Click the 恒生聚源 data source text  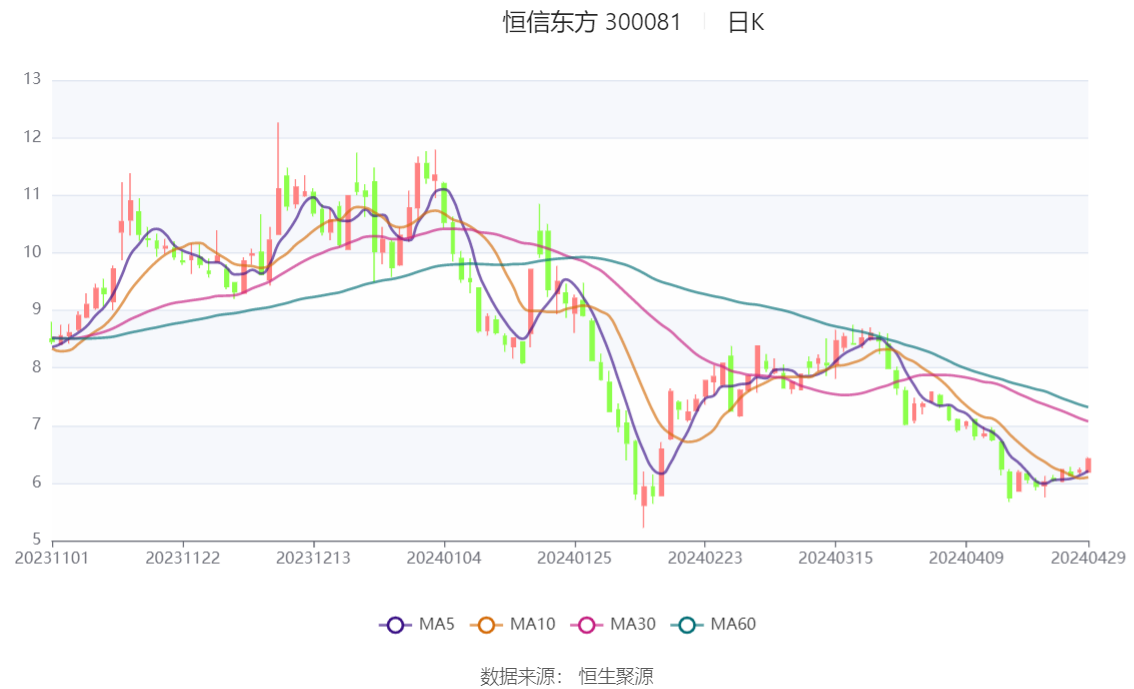pyautogui.click(x=616, y=677)
